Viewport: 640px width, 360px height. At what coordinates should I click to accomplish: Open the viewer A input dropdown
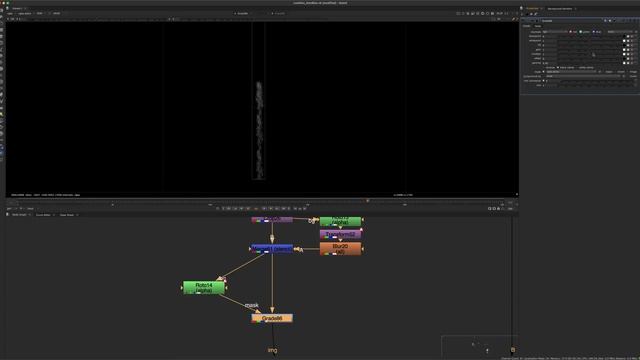click(243, 13)
